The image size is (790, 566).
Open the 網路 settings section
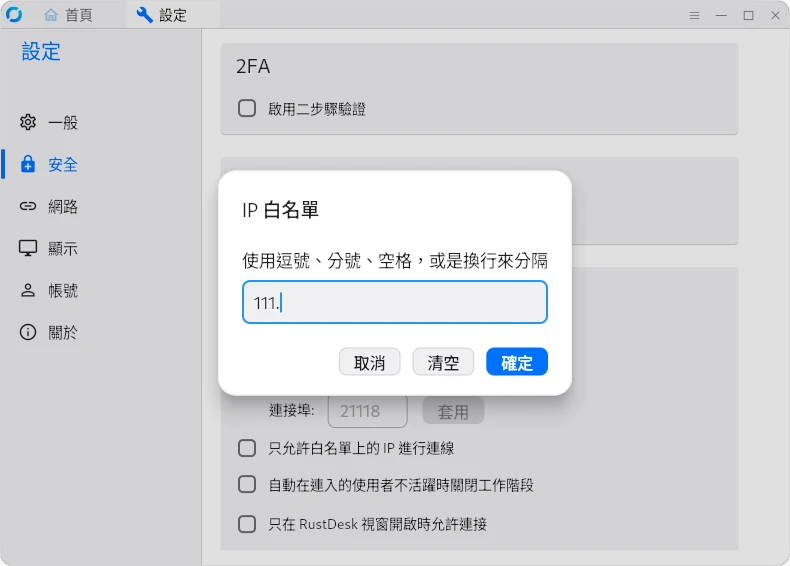click(63, 207)
